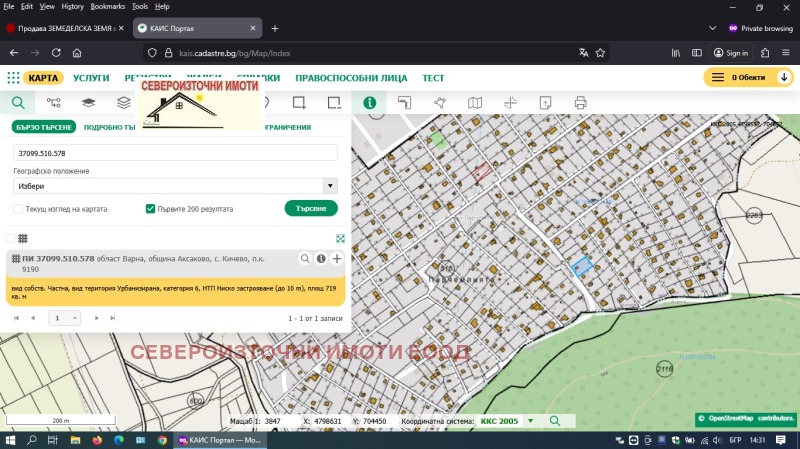Click the parcel number search input field
800x449 pixels.
coord(175,153)
